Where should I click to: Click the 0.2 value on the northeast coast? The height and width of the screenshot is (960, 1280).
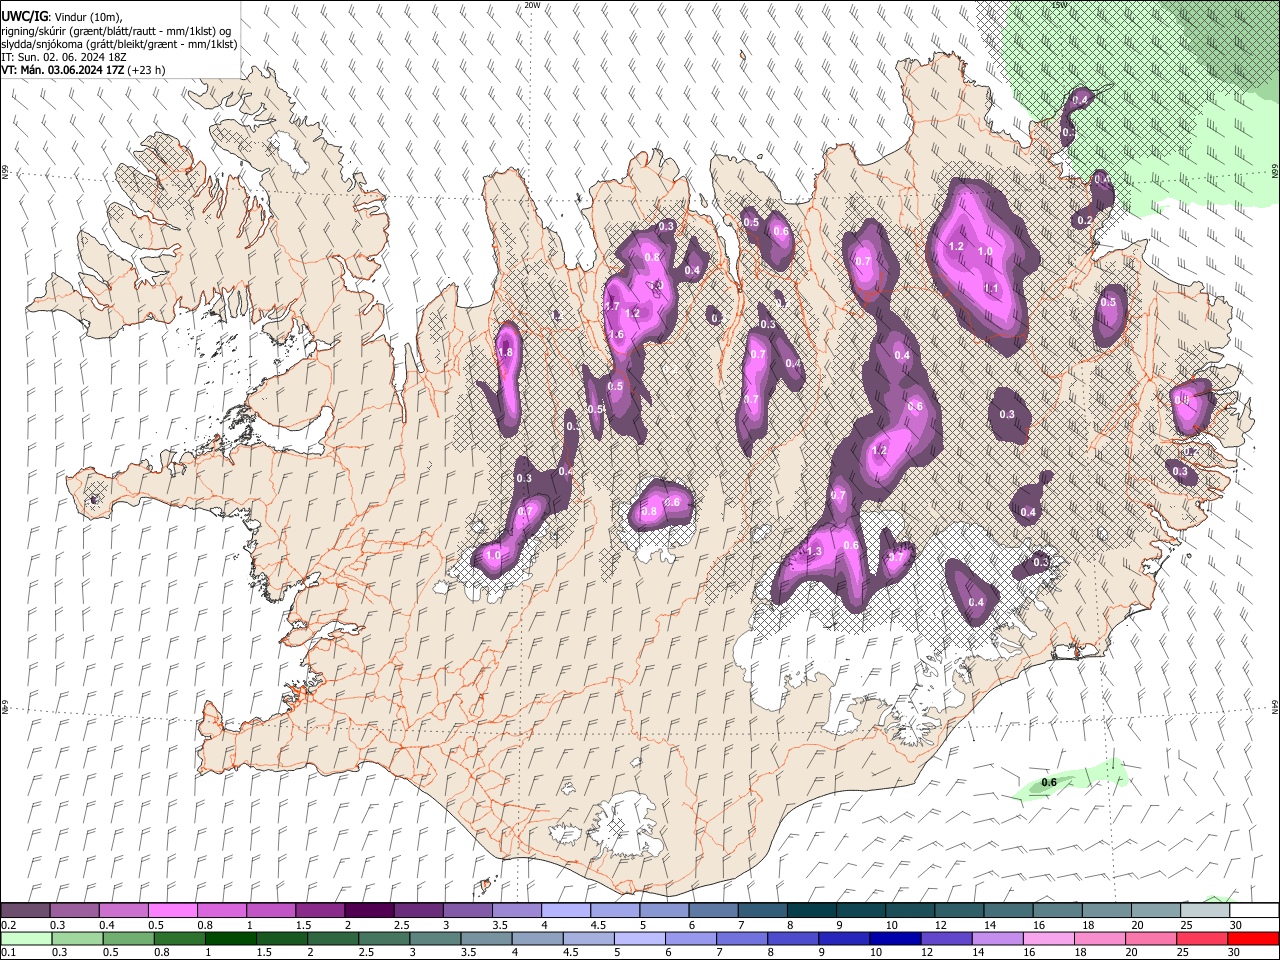1085,220
